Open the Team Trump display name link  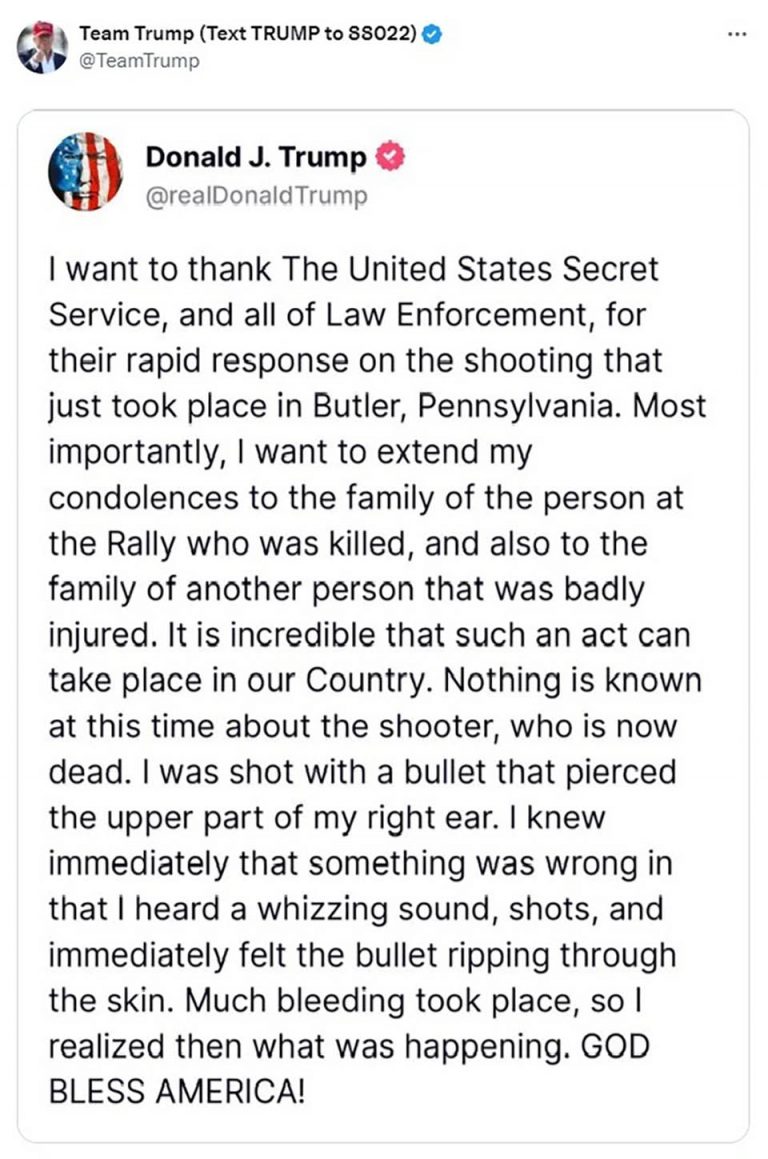click(x=136, y=34)
